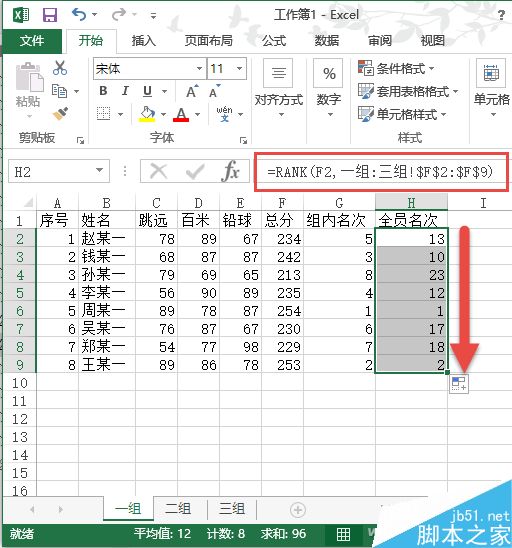Open the Help question mark icon
Screen dimensions: 512x548
coord(501,15)
